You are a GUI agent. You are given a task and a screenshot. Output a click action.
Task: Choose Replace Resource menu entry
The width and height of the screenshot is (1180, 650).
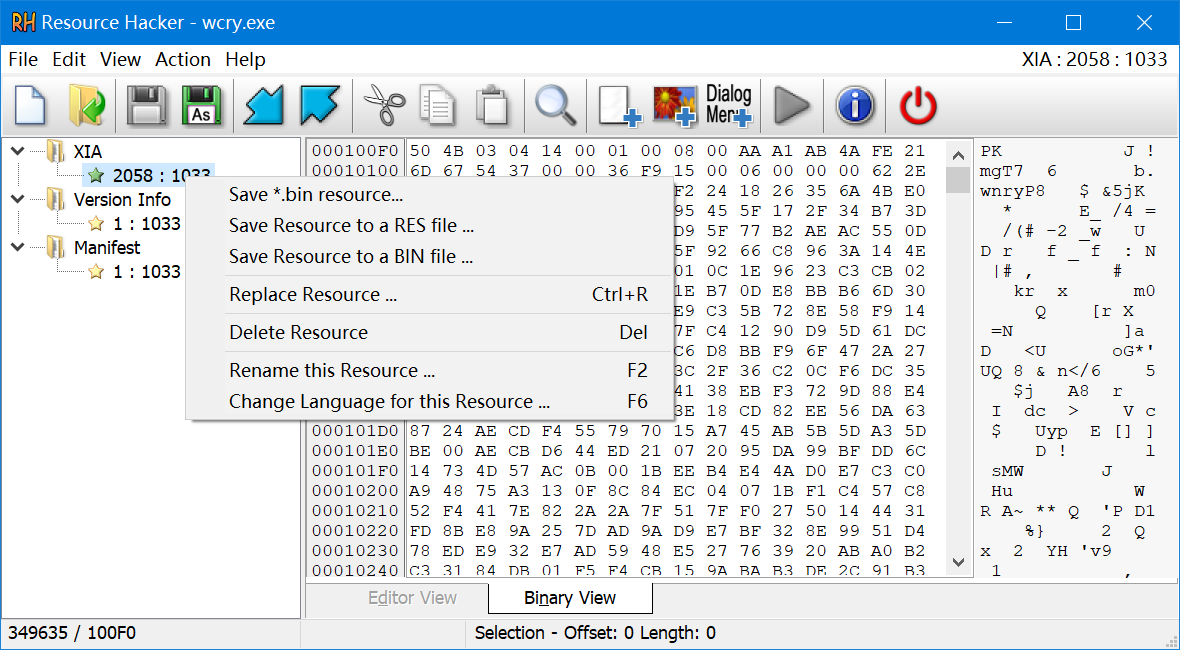[x=312, y=295]
